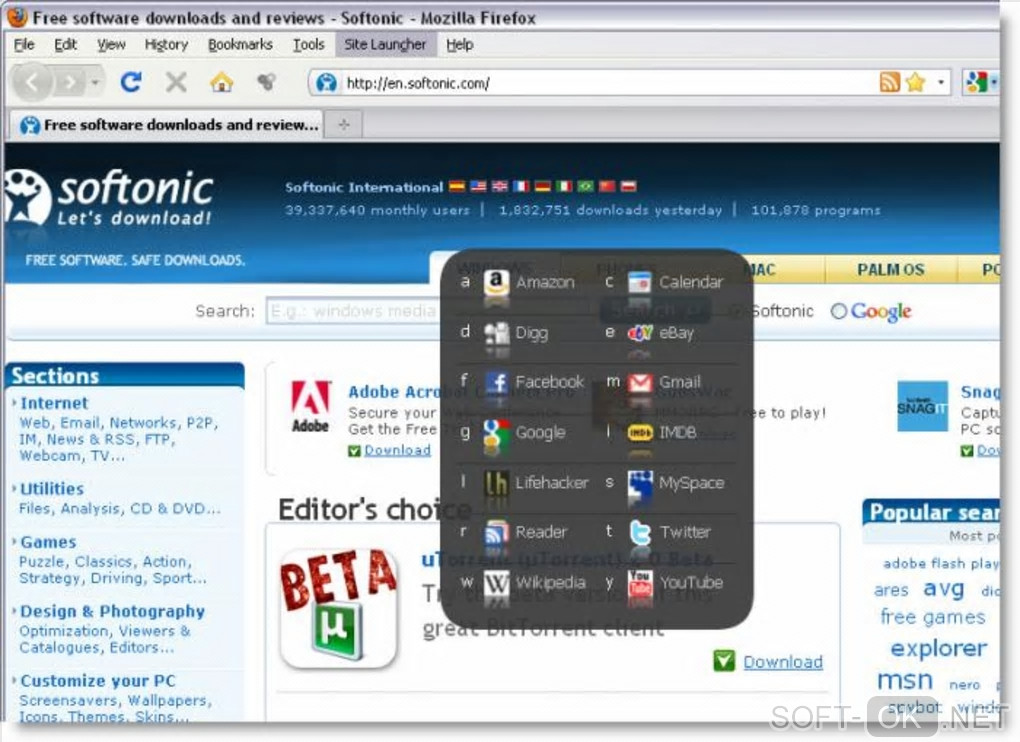The image size is (1020, 742).
Task: Click the Stop loading X button
Action: click(x=176, y=82)
